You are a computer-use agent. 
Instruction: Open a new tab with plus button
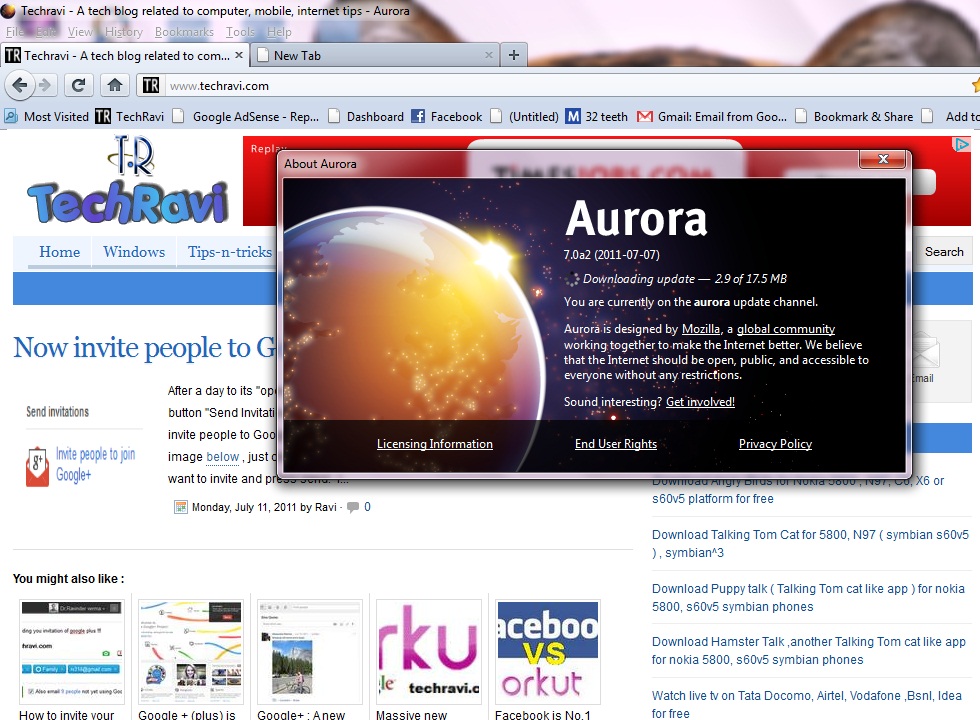[x=514, y=55]
